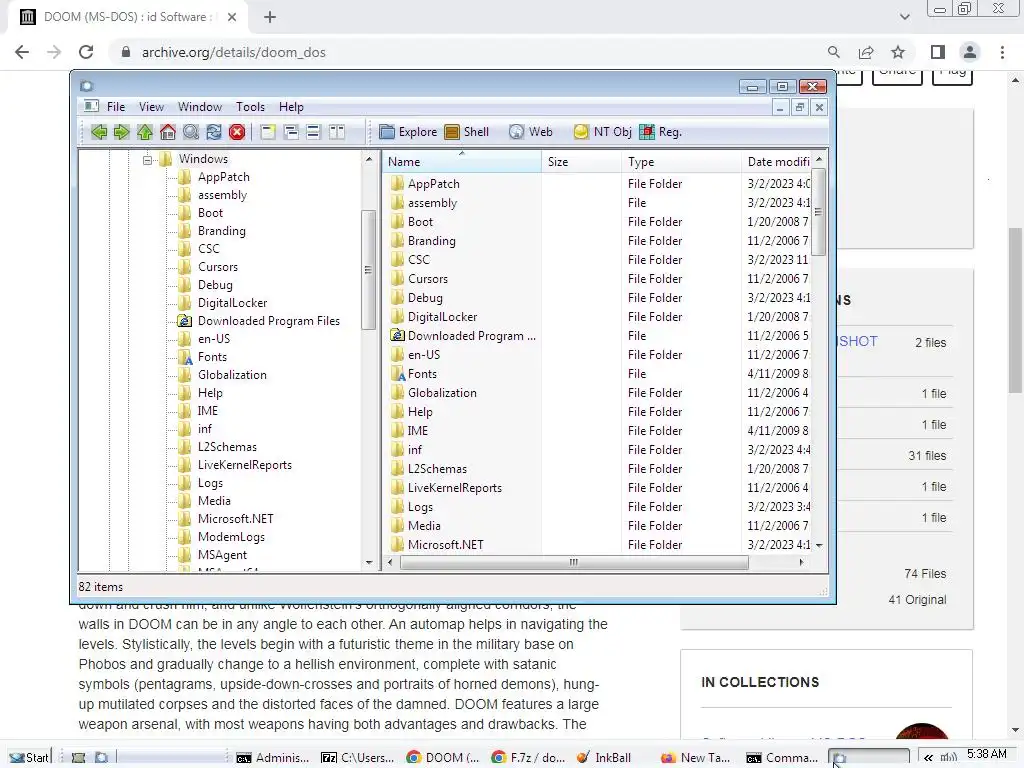Click the new window layout icon

[268, 132]
